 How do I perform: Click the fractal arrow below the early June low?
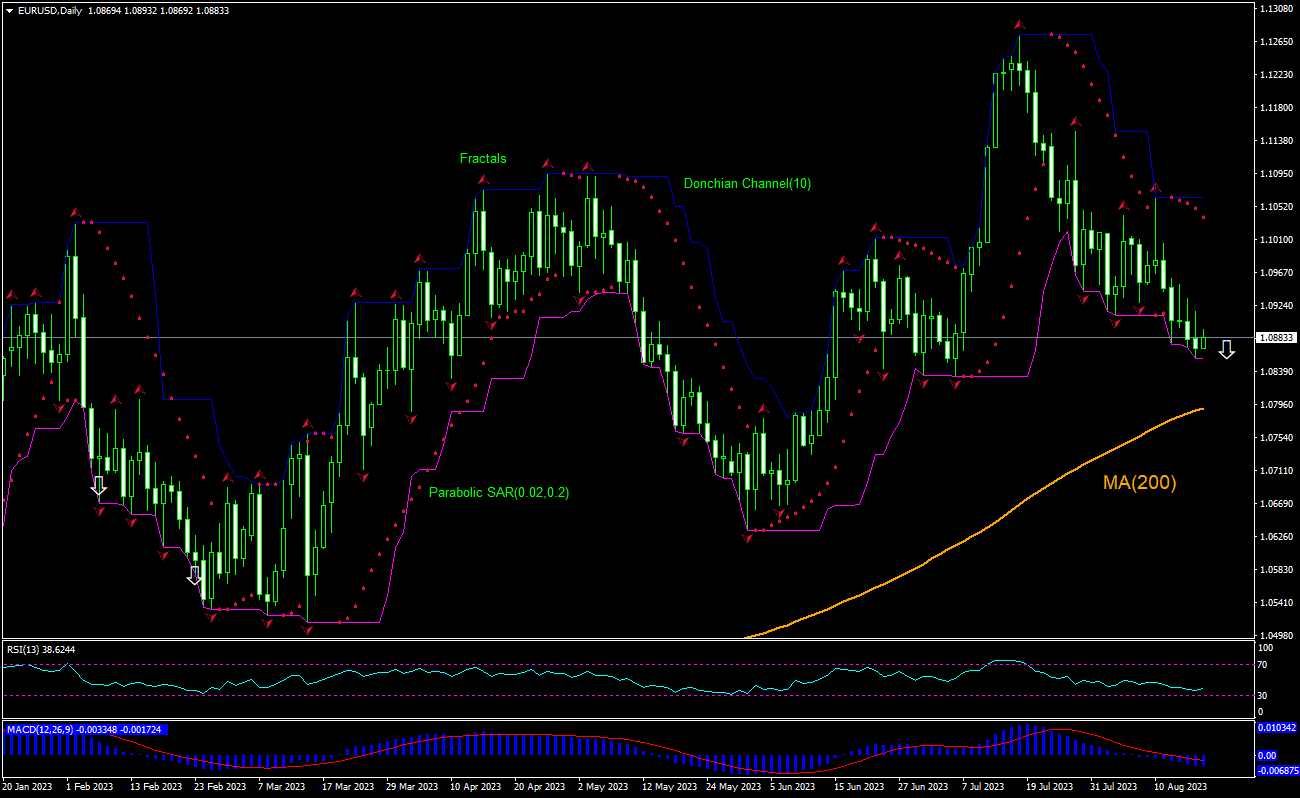[x=746, y=538]
